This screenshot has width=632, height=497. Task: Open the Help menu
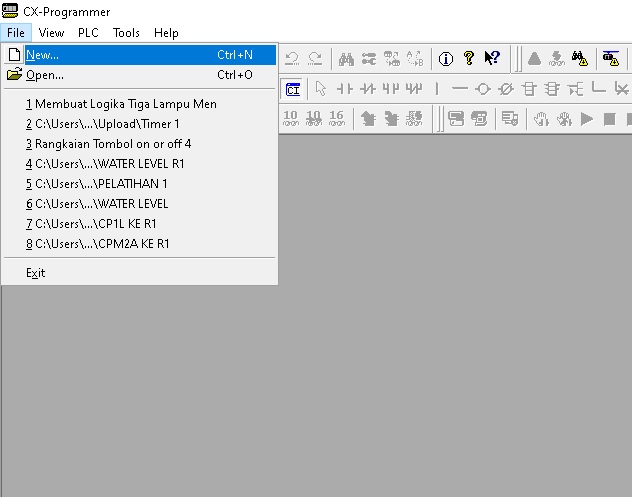pos(166,33)
